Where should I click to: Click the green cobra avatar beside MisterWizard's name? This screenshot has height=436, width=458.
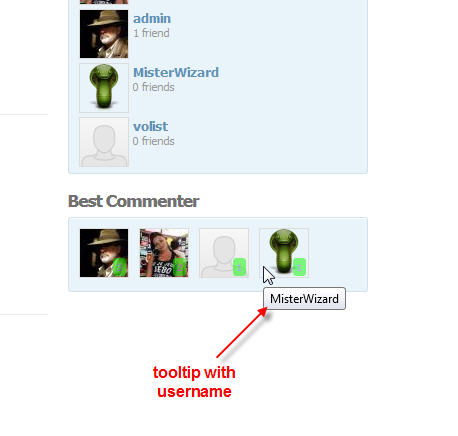104,88
